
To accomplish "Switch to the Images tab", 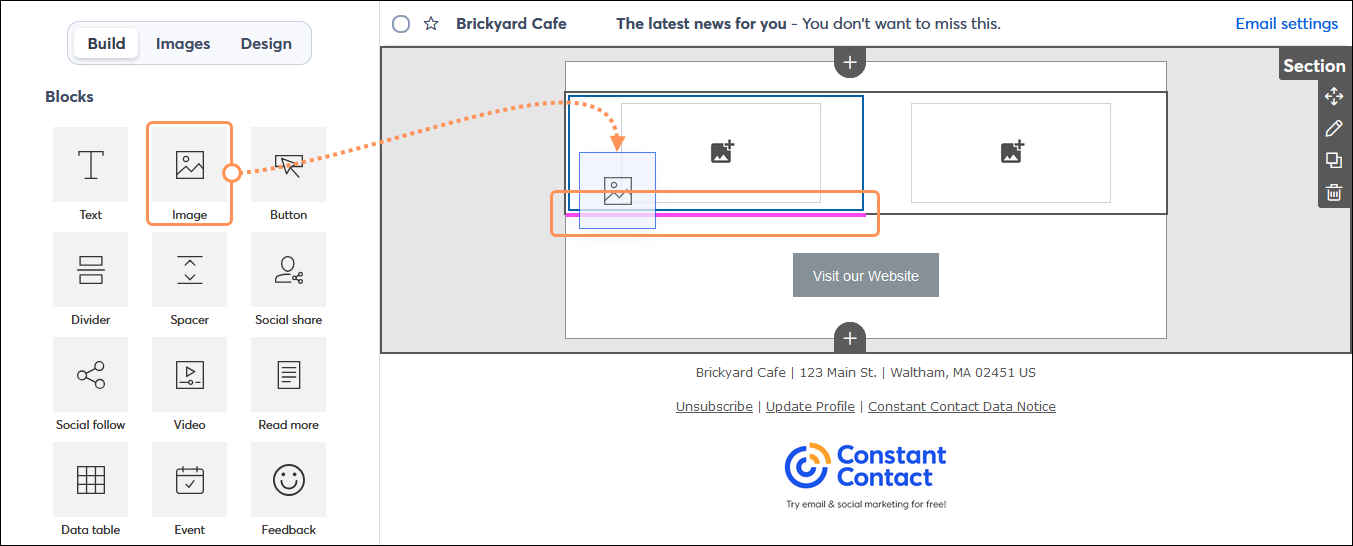I will point(183,44).
